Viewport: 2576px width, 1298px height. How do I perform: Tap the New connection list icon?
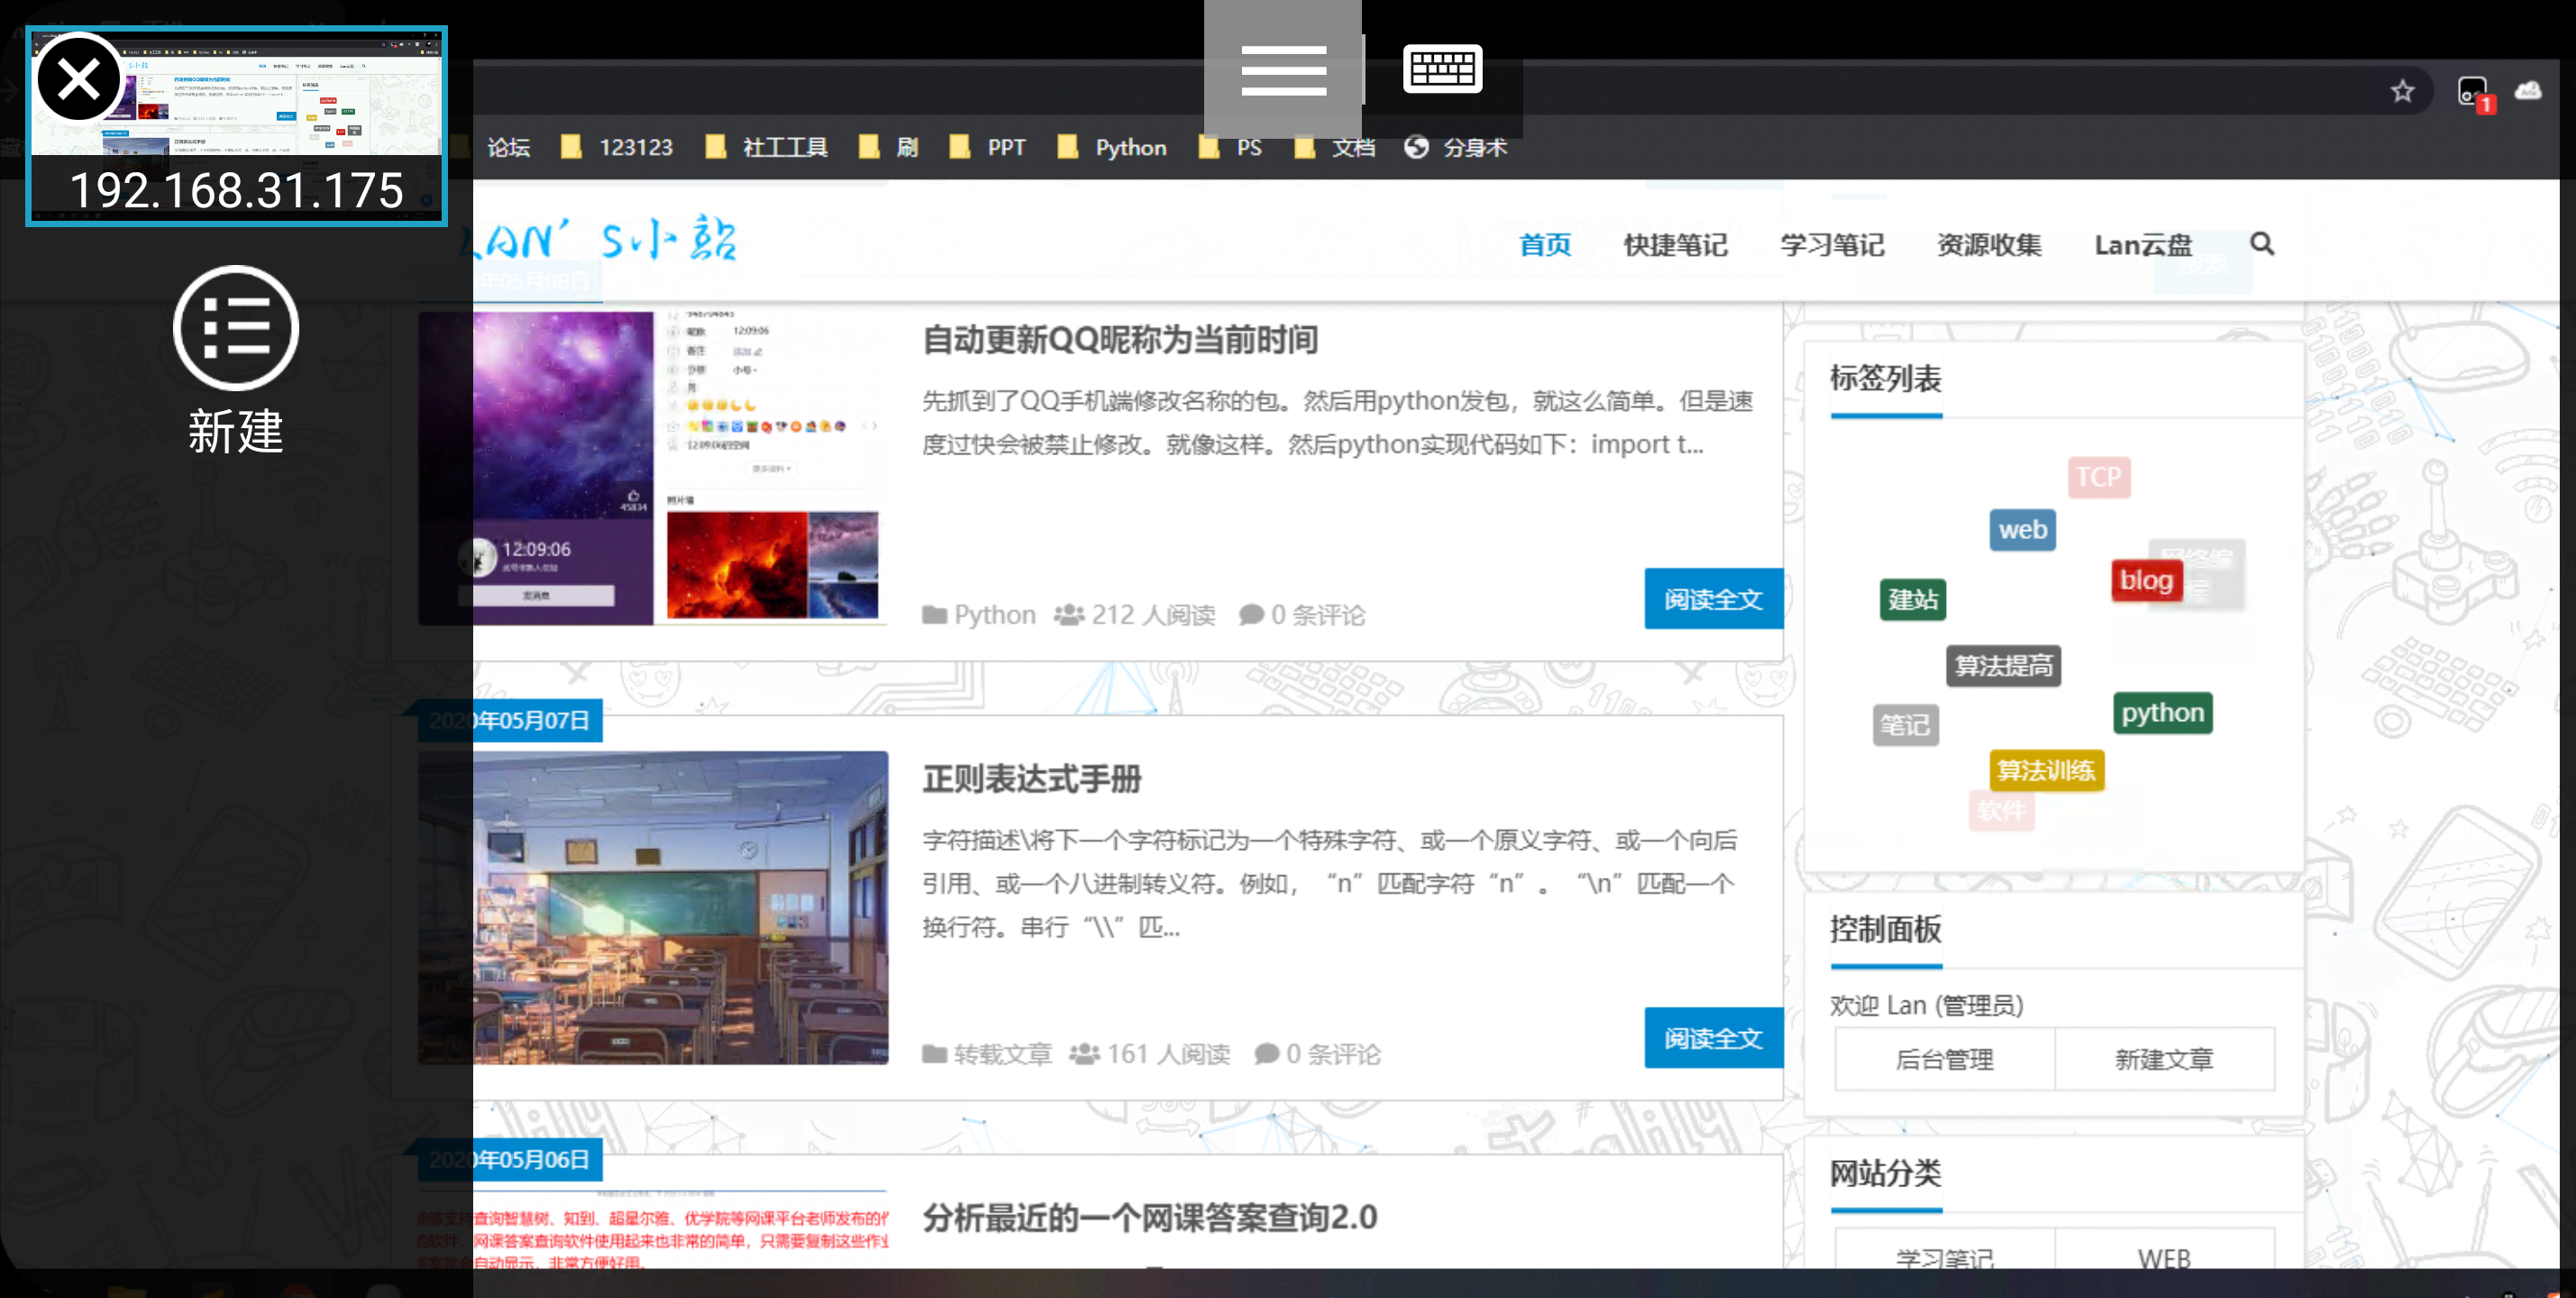[236, 328]
